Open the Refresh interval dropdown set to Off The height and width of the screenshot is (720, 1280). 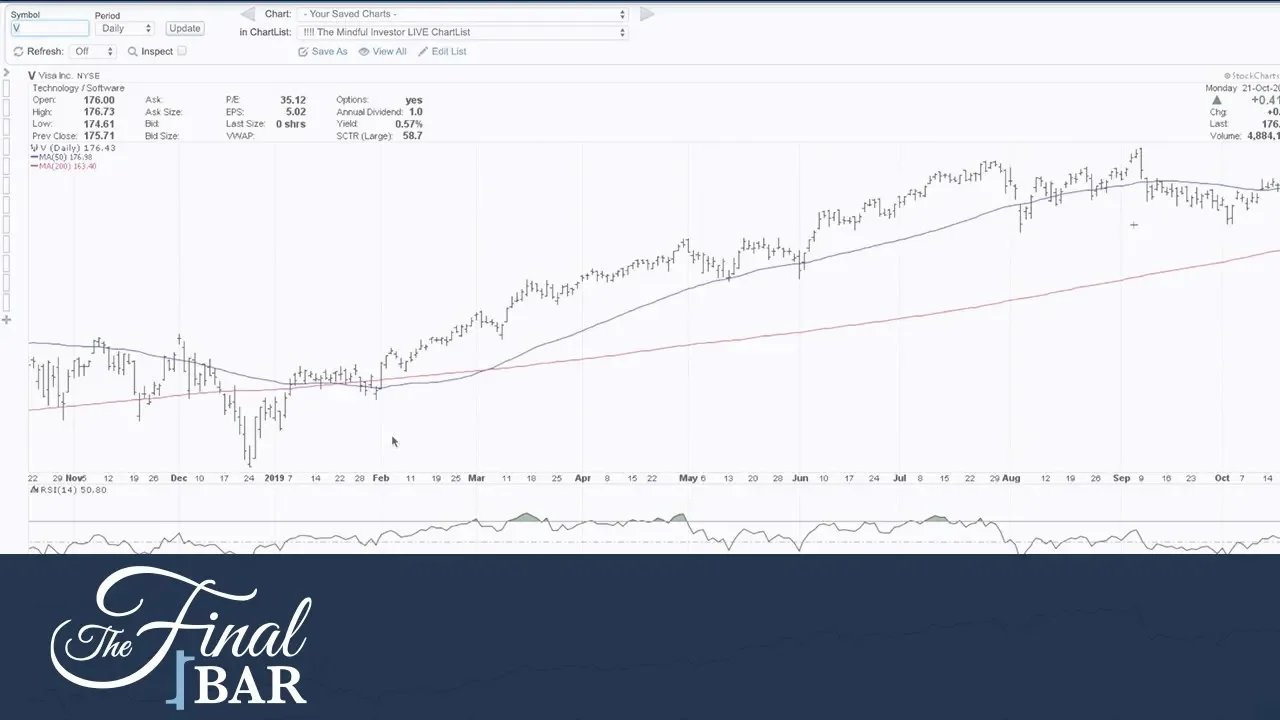93,52
